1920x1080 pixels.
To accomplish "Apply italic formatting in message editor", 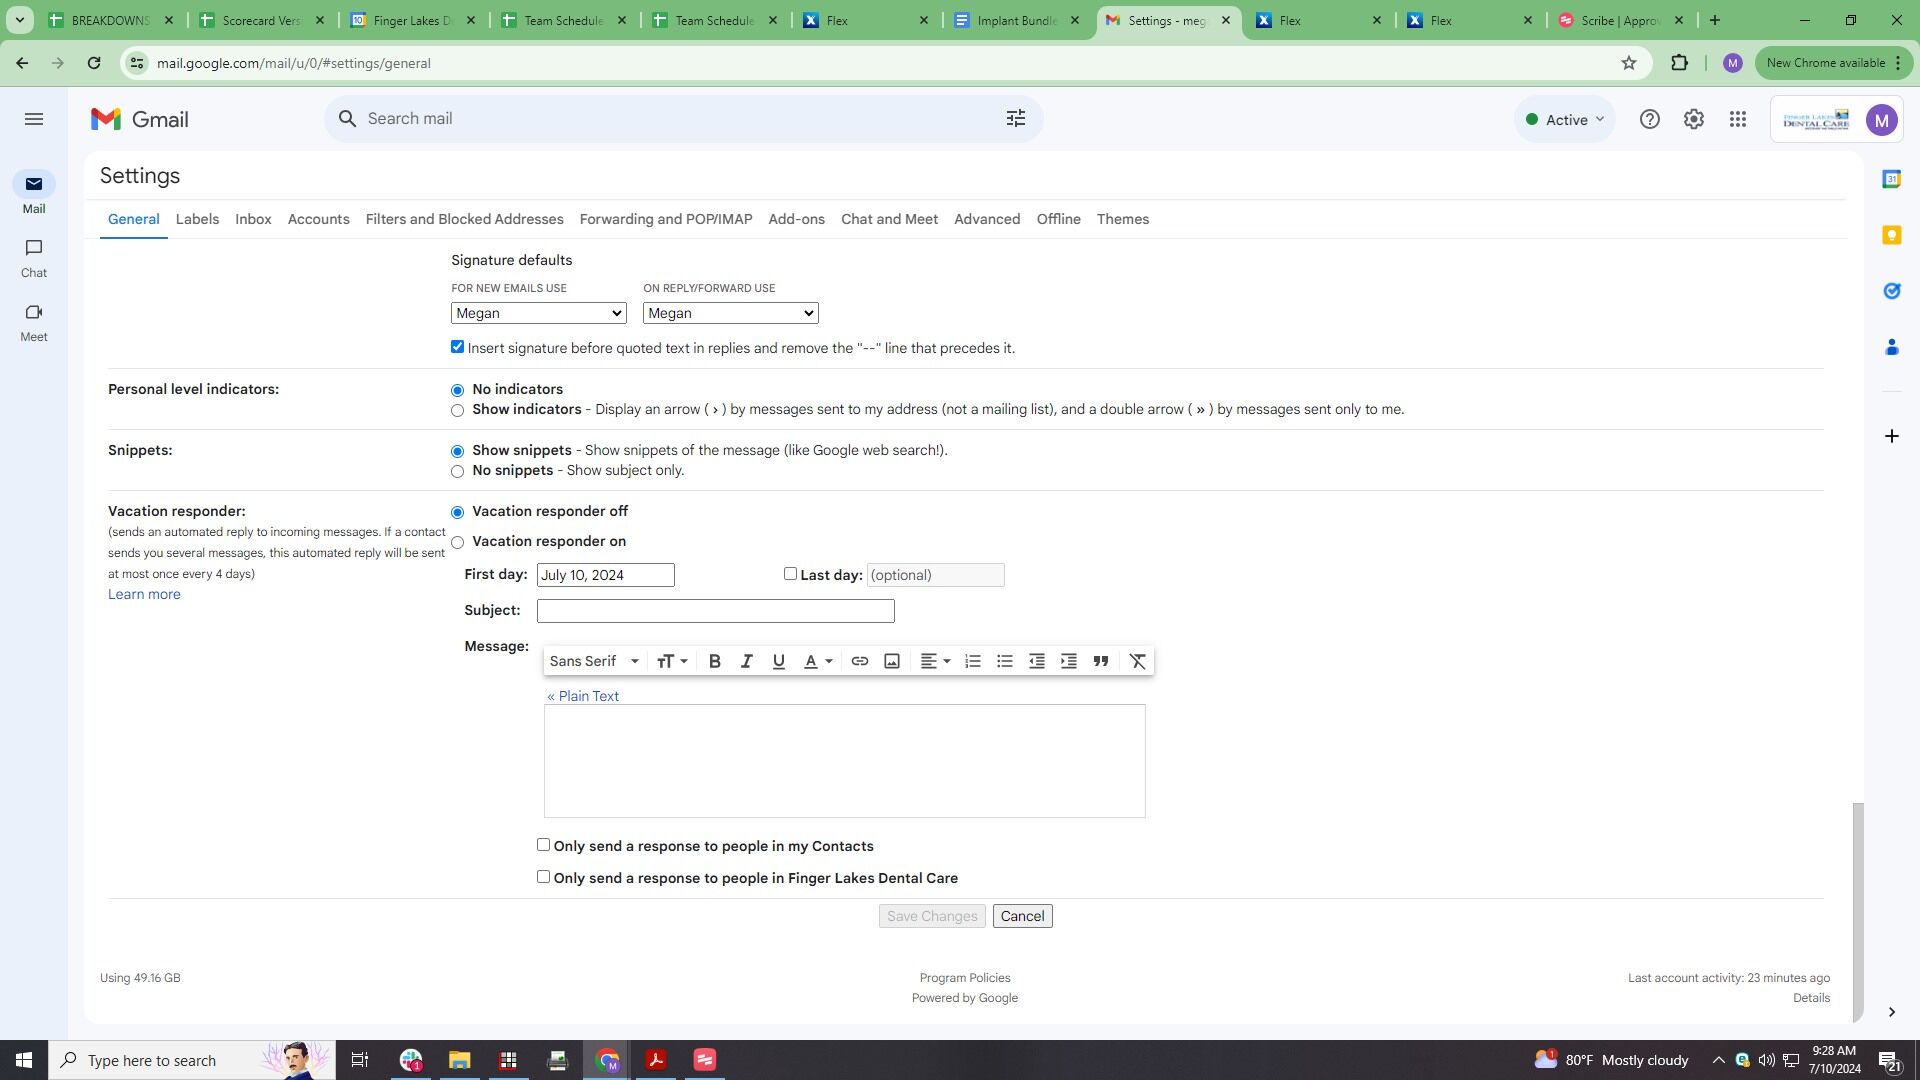I will (746, 661).
